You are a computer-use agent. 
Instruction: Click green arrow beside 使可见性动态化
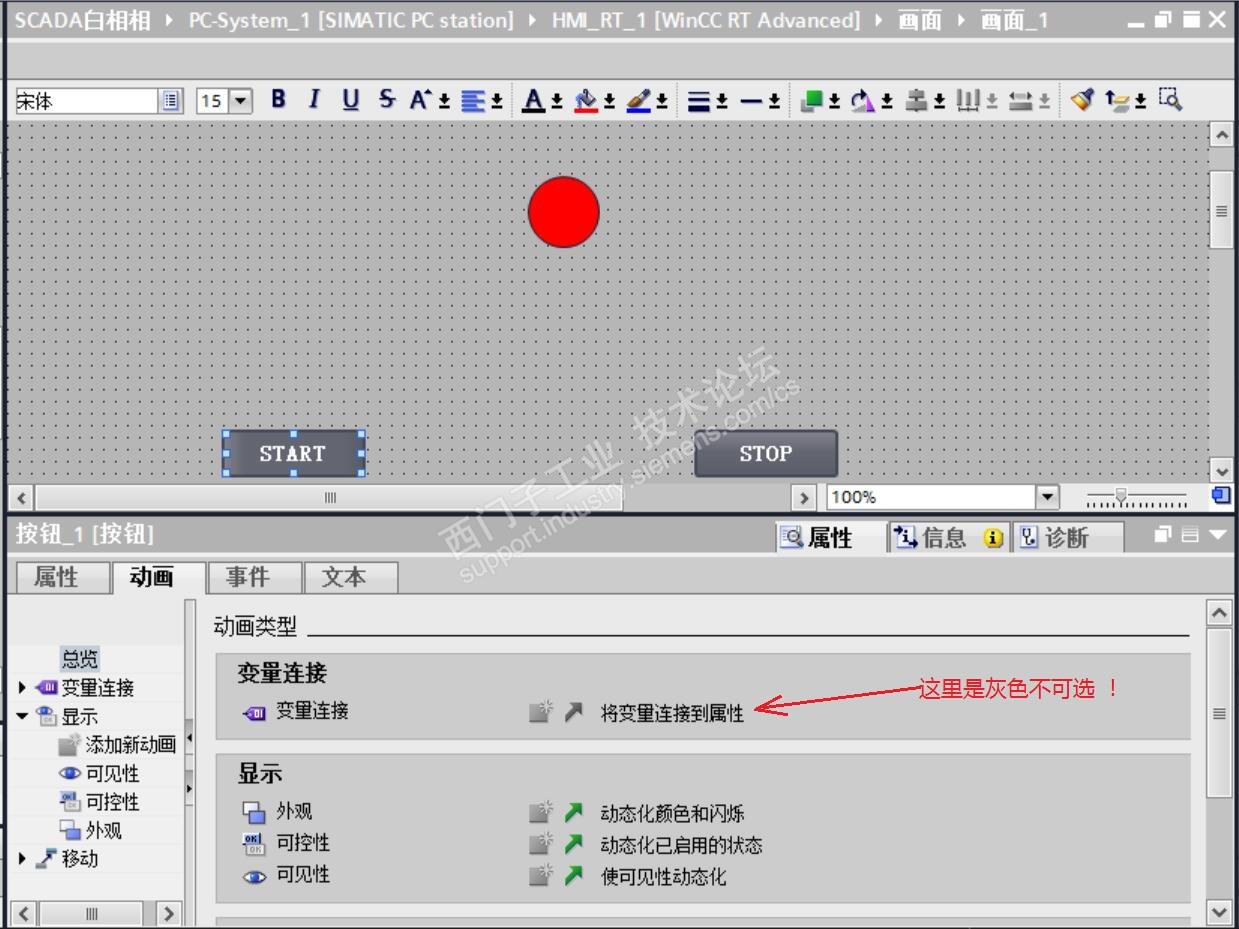573,876
